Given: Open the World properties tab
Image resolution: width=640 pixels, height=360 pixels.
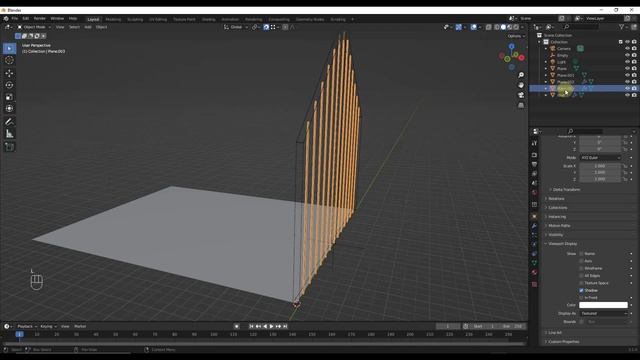Looking at the screenshot, I should point(534,192).
